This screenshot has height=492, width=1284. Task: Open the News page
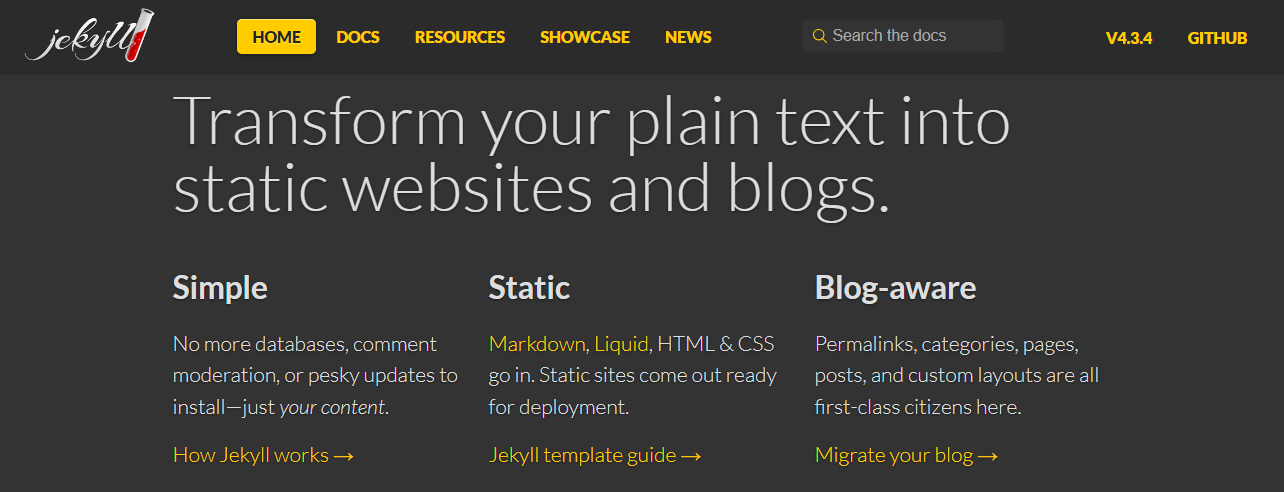(x=688, y=37)
